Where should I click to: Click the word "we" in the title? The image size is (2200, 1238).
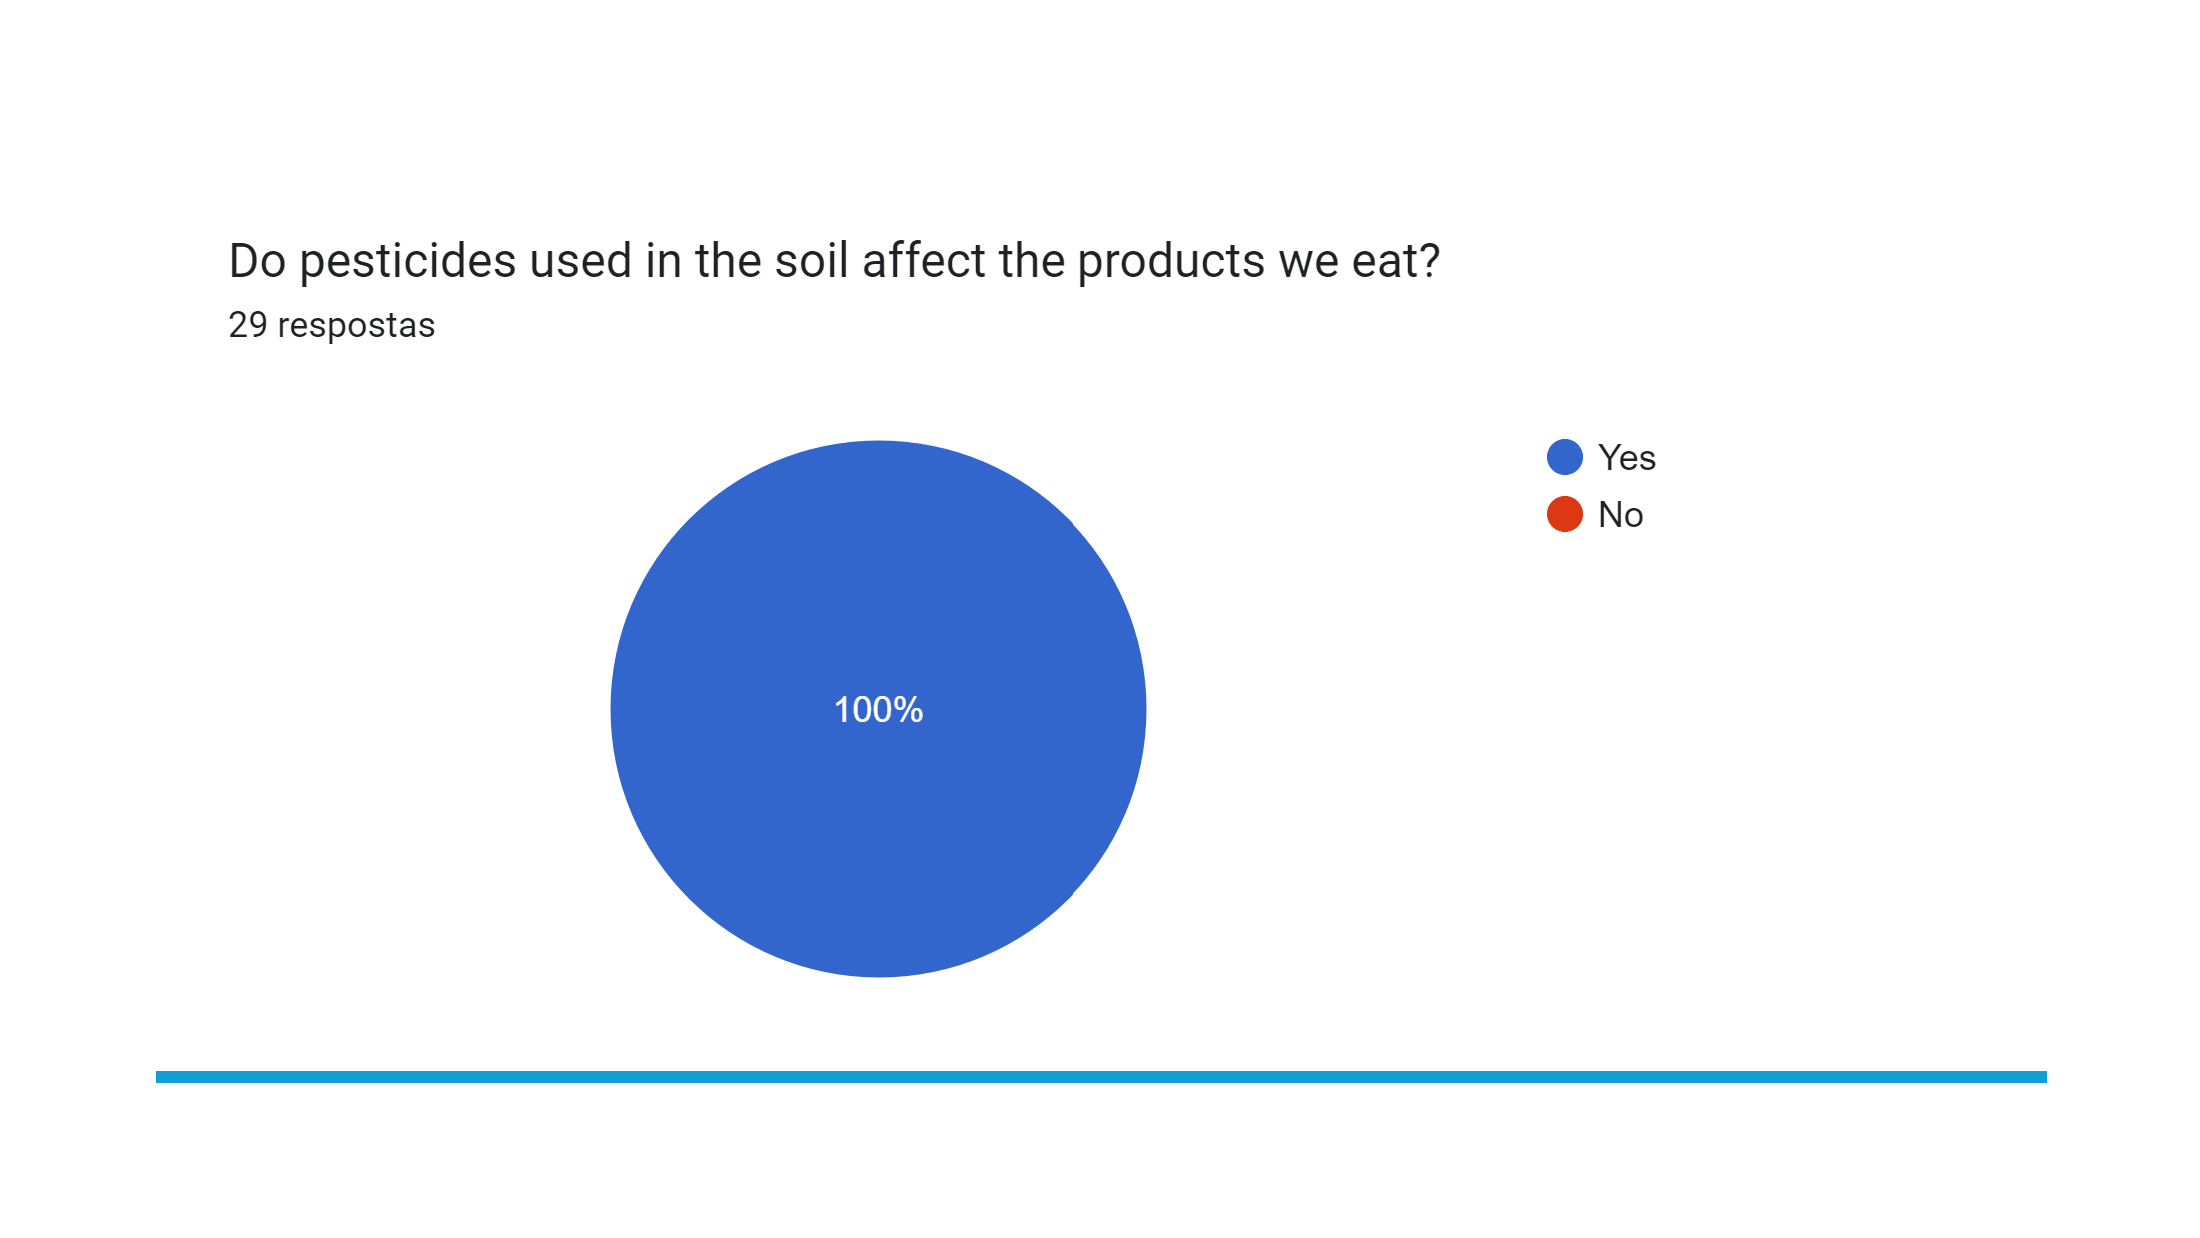(x=1309, y=263)
